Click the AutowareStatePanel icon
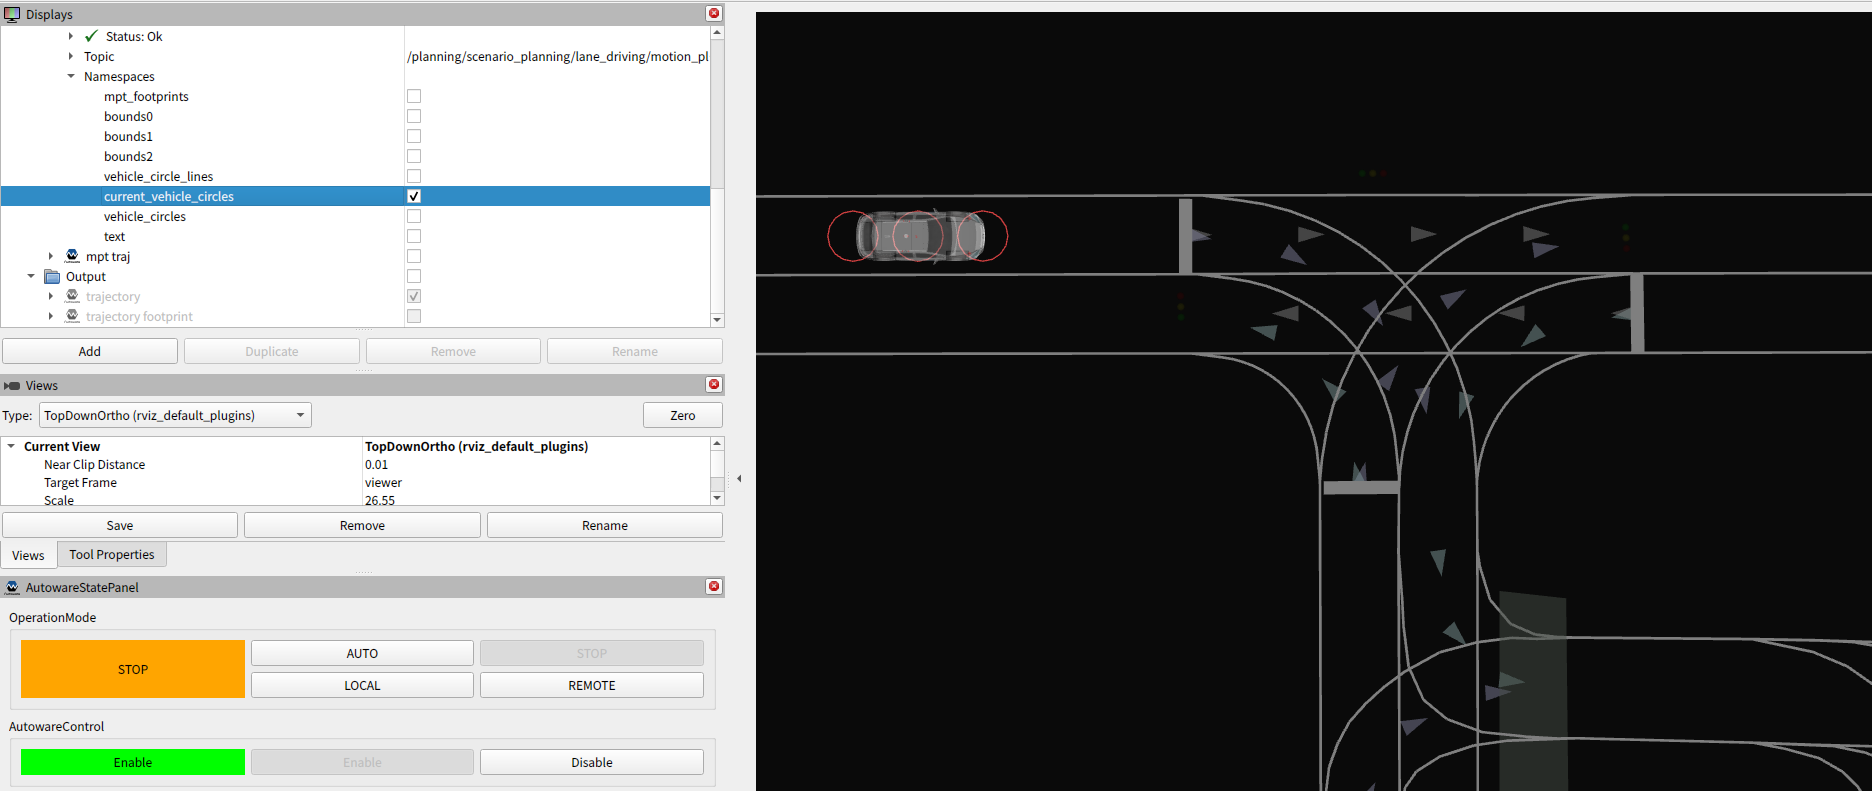1872x791 pixels. 12,587
